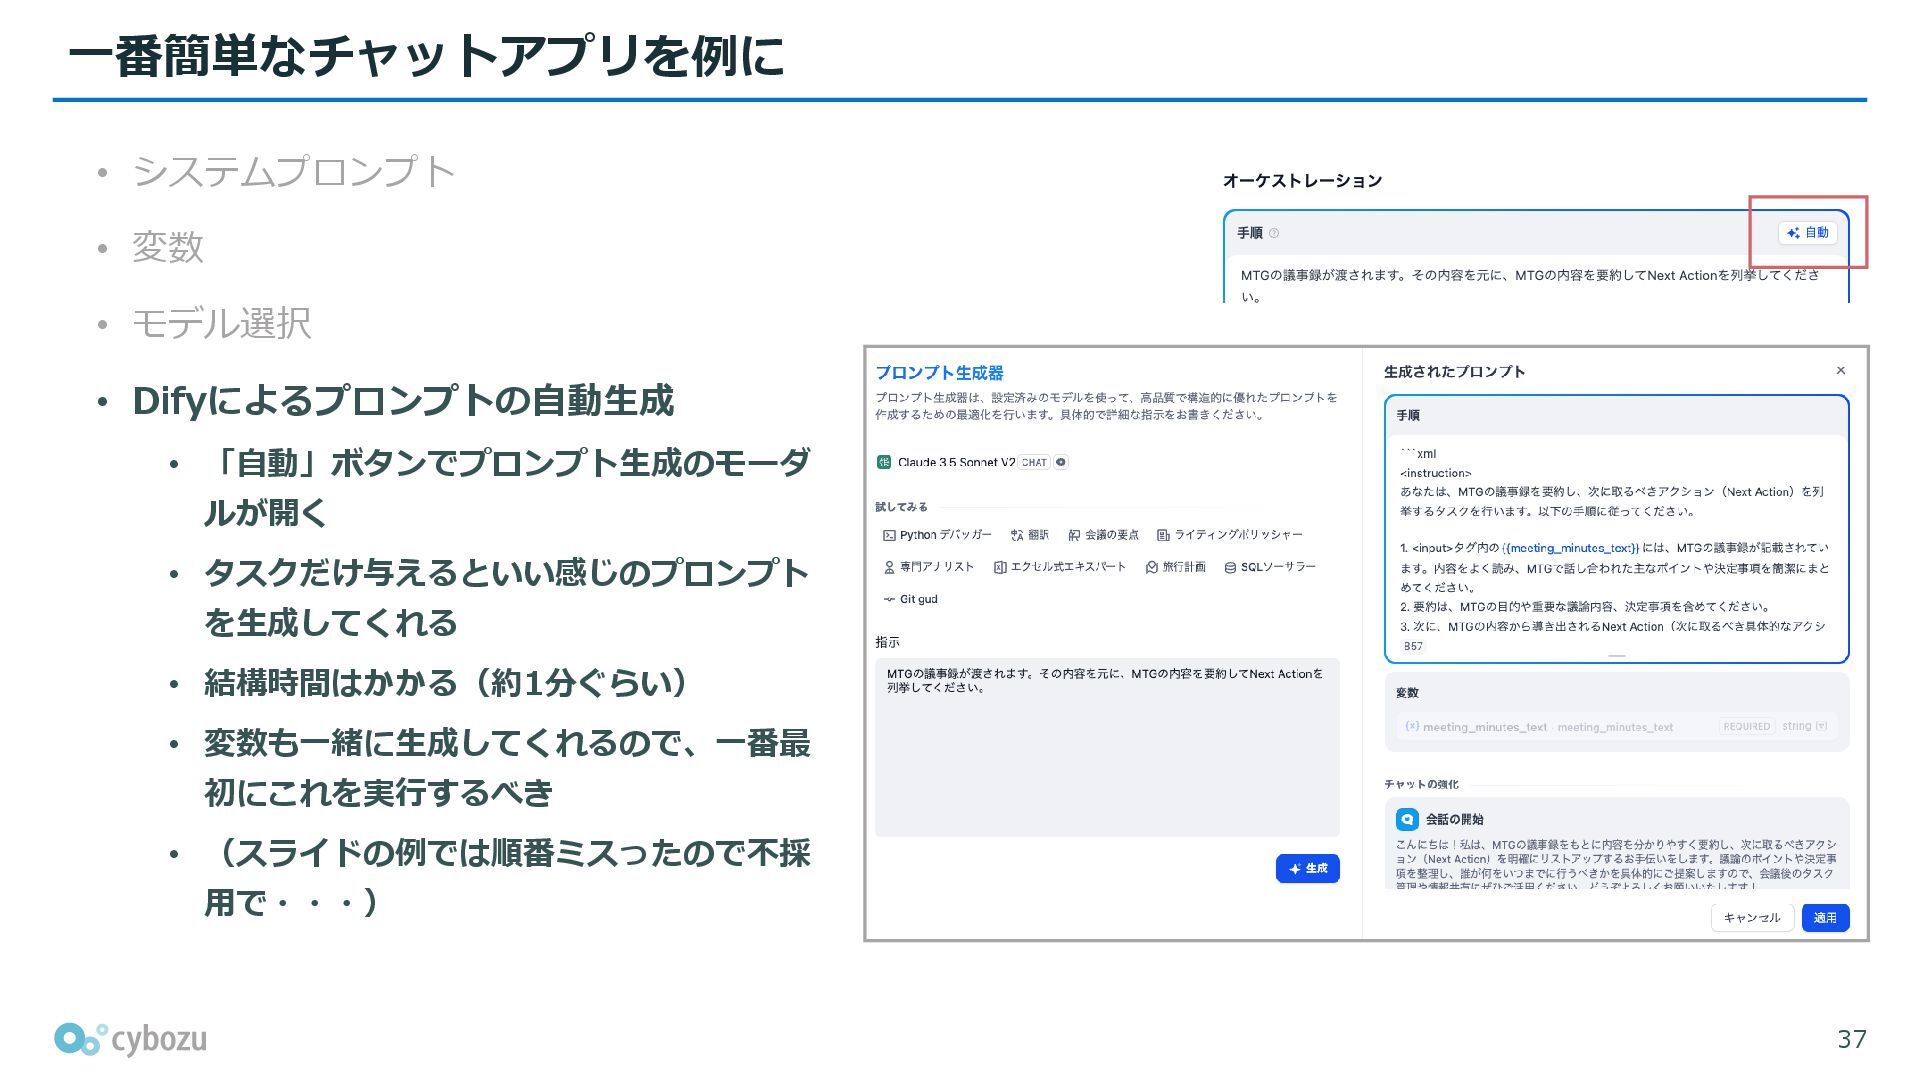Close the prompt generator modal with X

1841,370
